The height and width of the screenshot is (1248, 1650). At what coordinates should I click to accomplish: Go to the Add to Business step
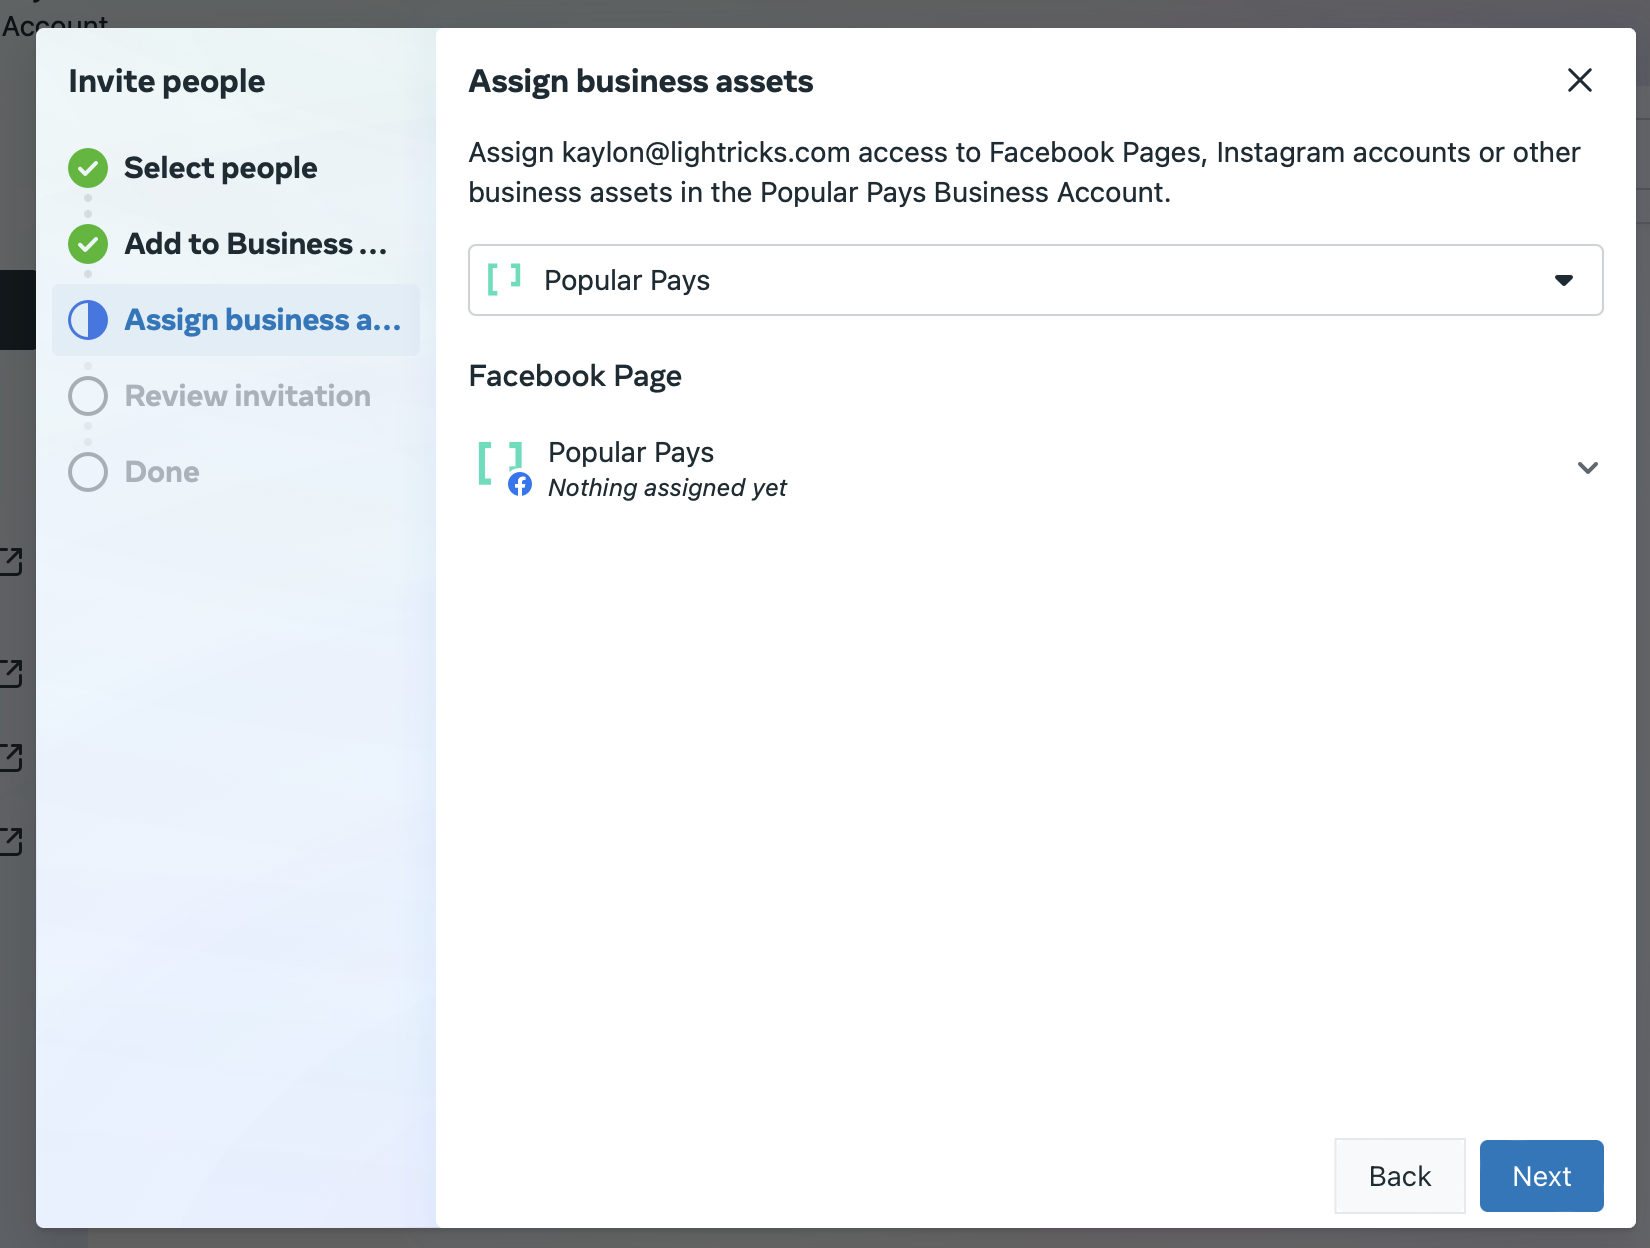255,244
